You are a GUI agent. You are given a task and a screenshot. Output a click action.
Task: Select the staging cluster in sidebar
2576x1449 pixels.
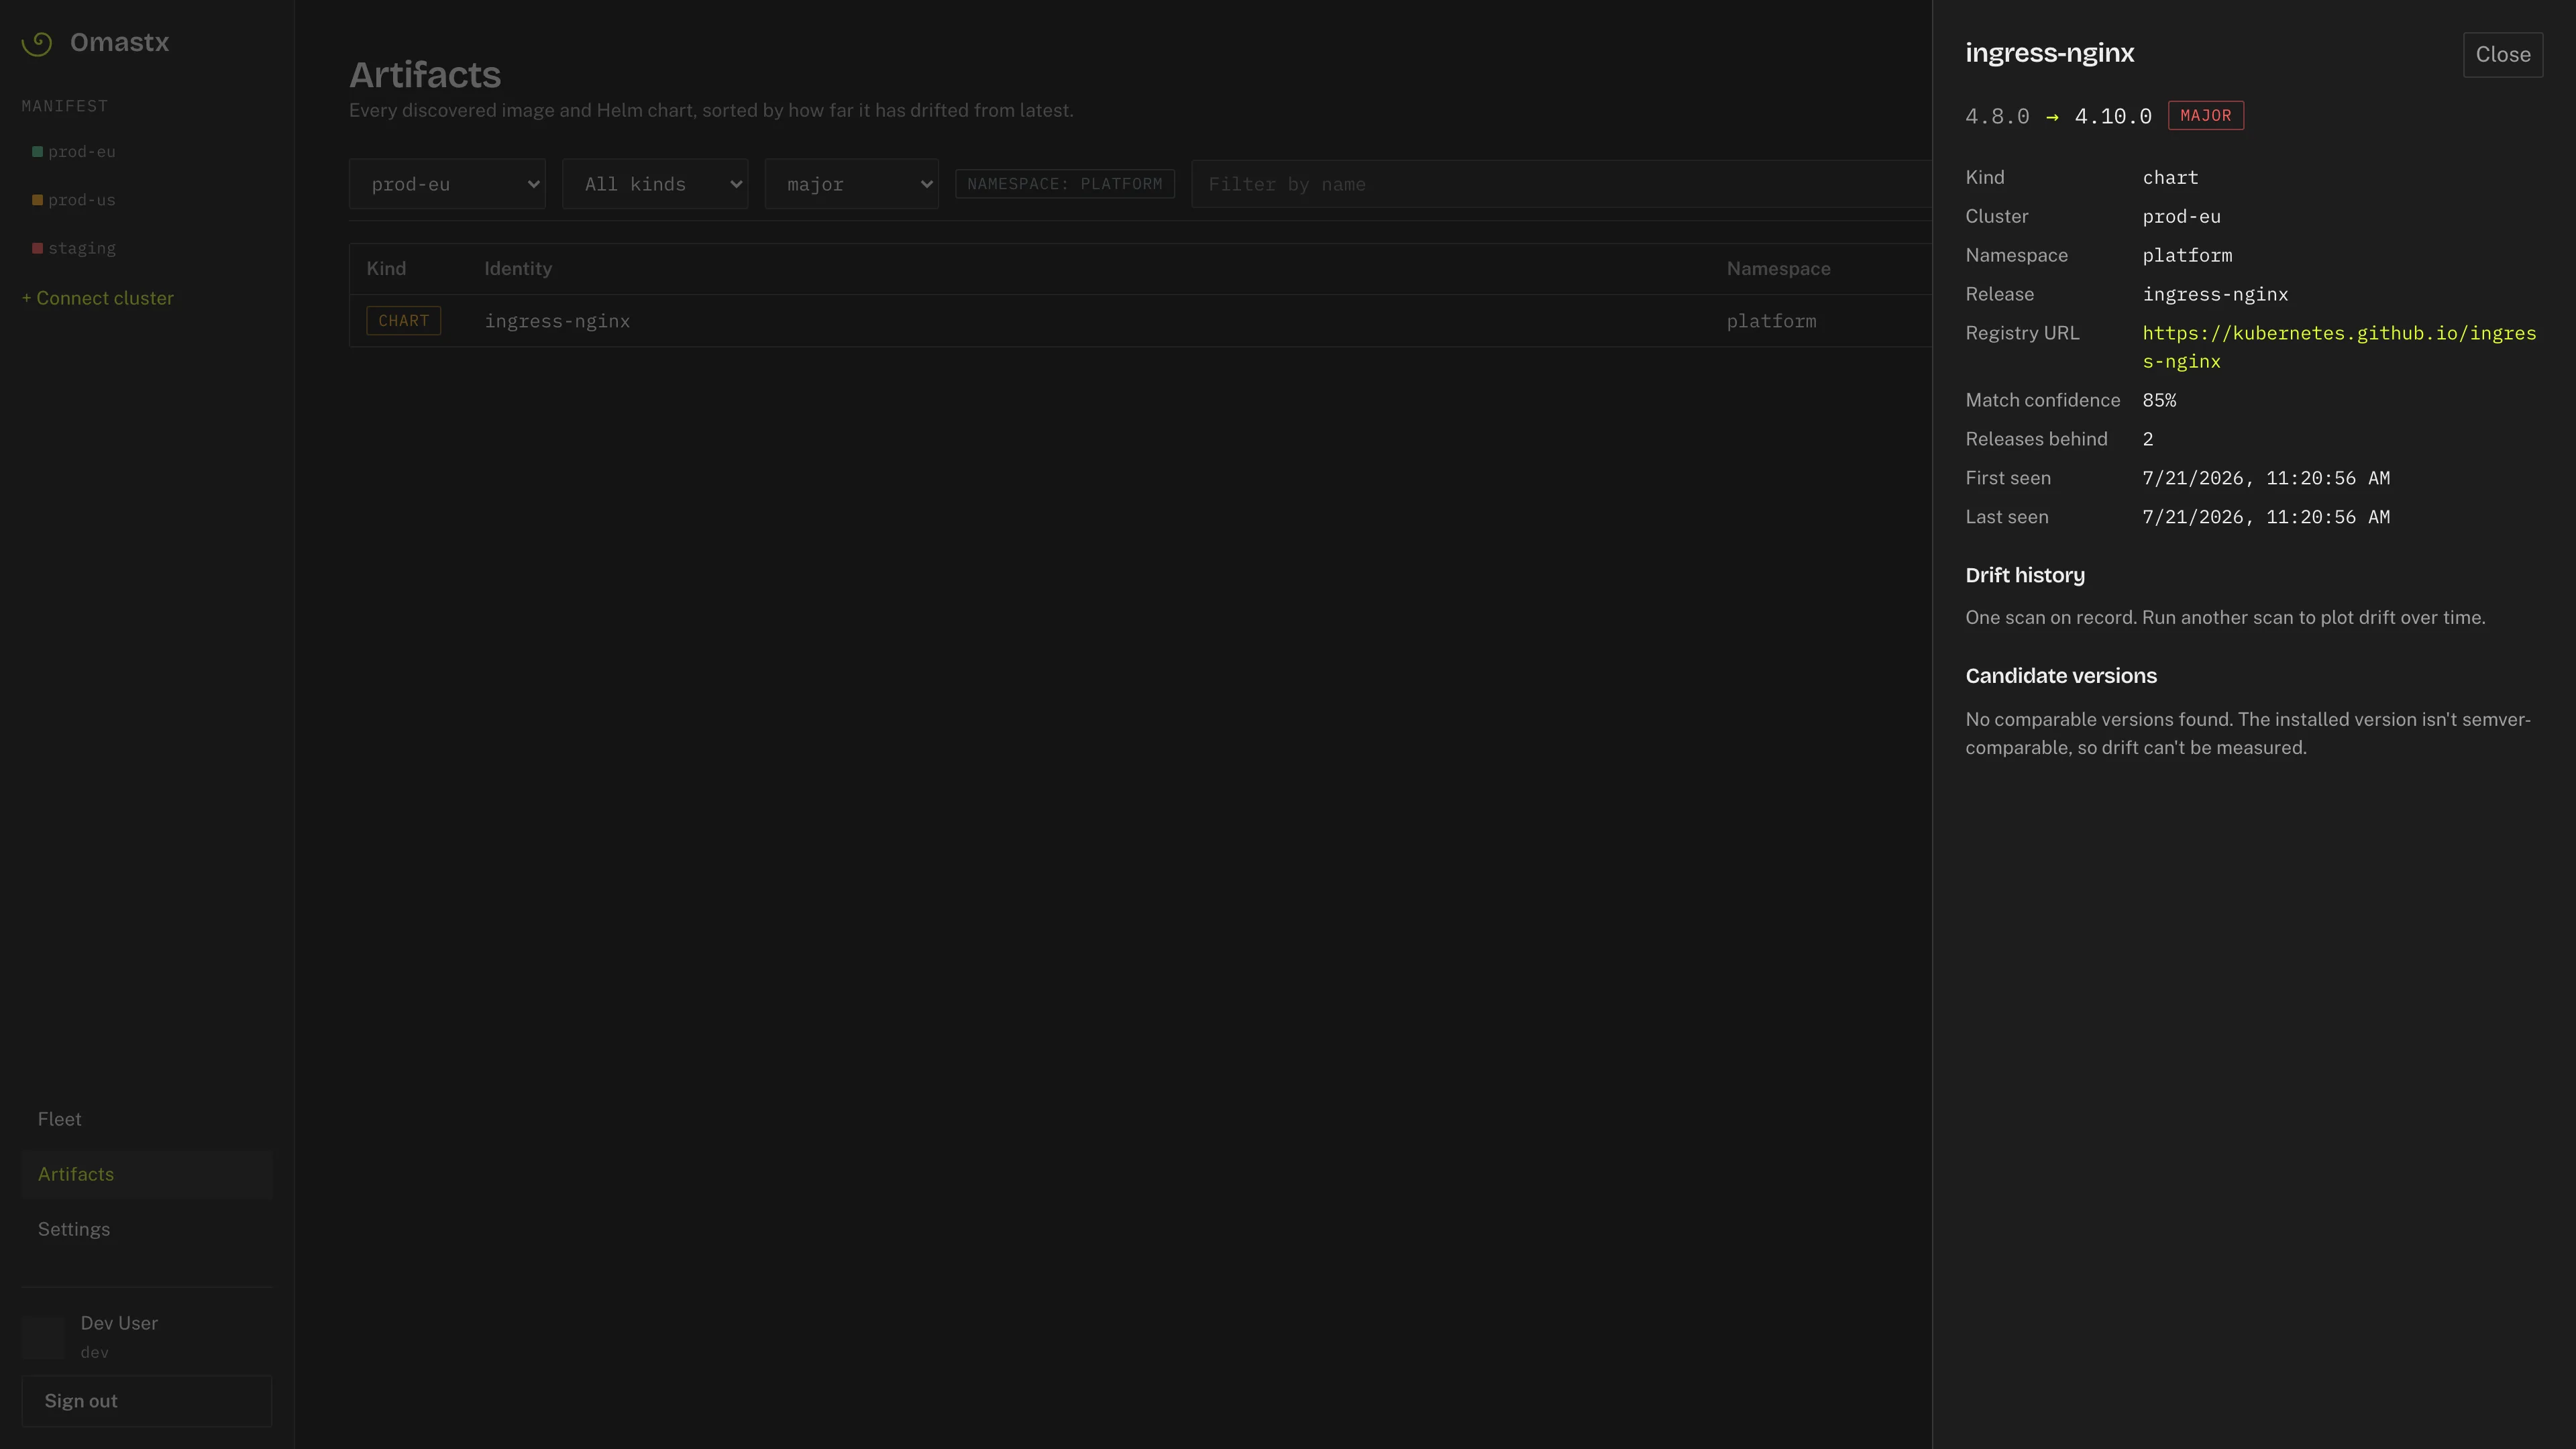[74, 248]
